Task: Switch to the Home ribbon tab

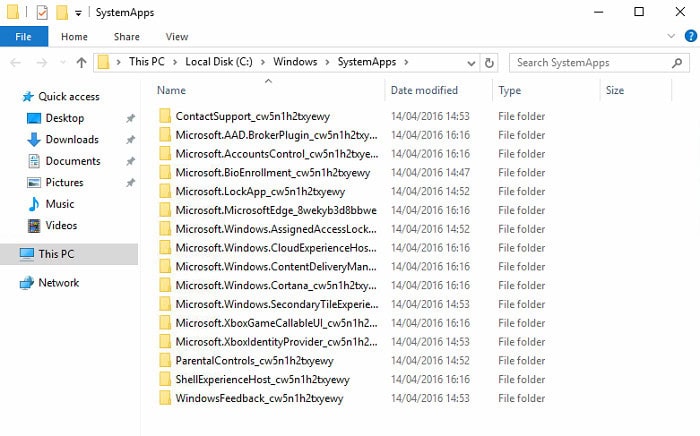Action: (x=74, y=37)
